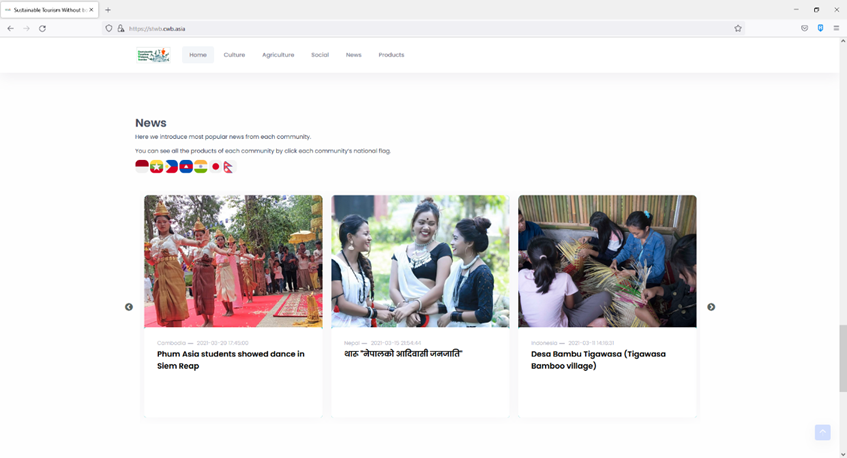The width and height of the screenshot is (847, 458).
Task: Click the blue extension icon in toolbar
Action: click(x=820, y=28)
